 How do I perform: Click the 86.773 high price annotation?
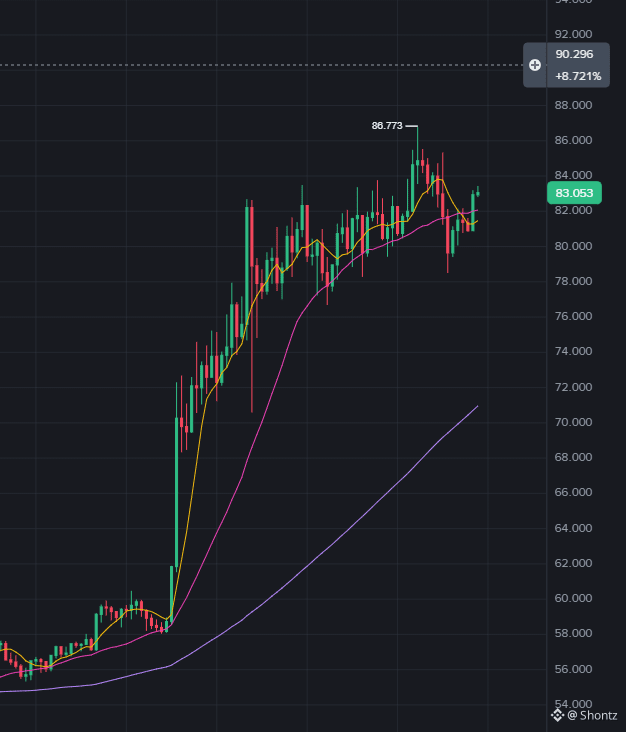coord(387,126)
